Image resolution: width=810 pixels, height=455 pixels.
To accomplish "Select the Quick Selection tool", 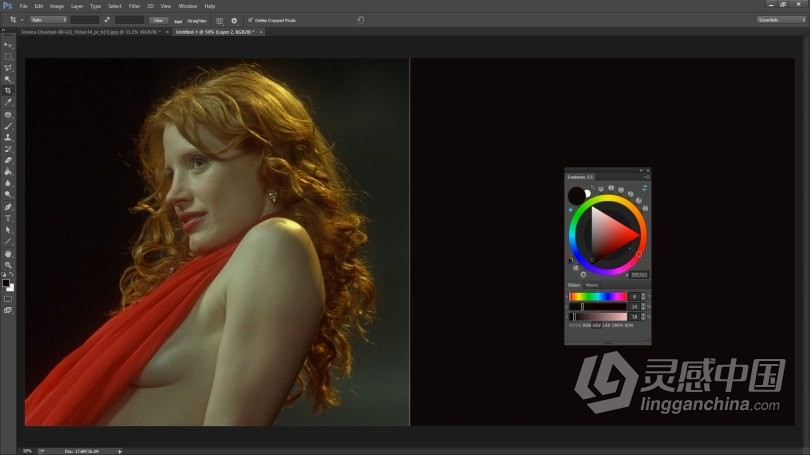I will pos(8,80).
